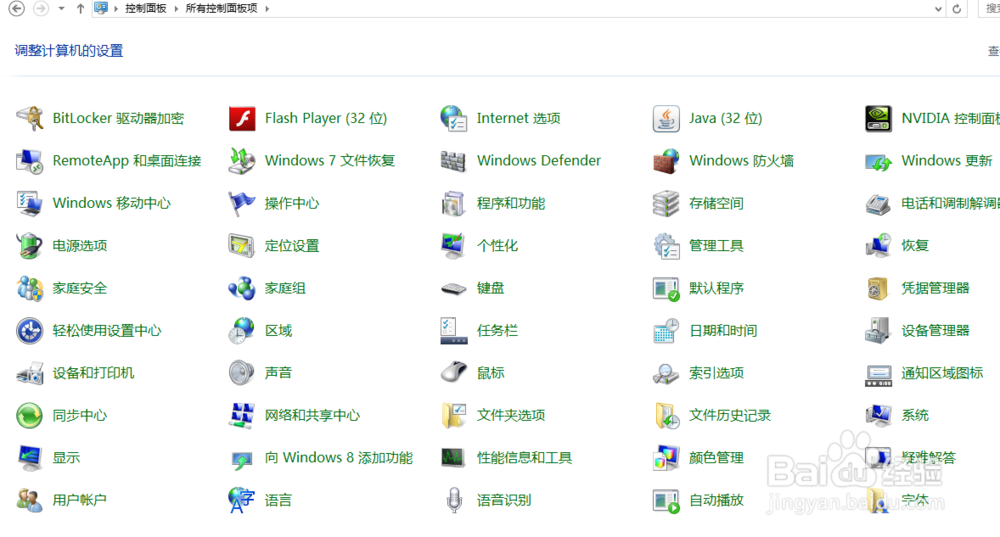Screen dimensions: 1000x537
Task: Click the 轻松使用设置中心 icon
Action: (x=29, y=330)
